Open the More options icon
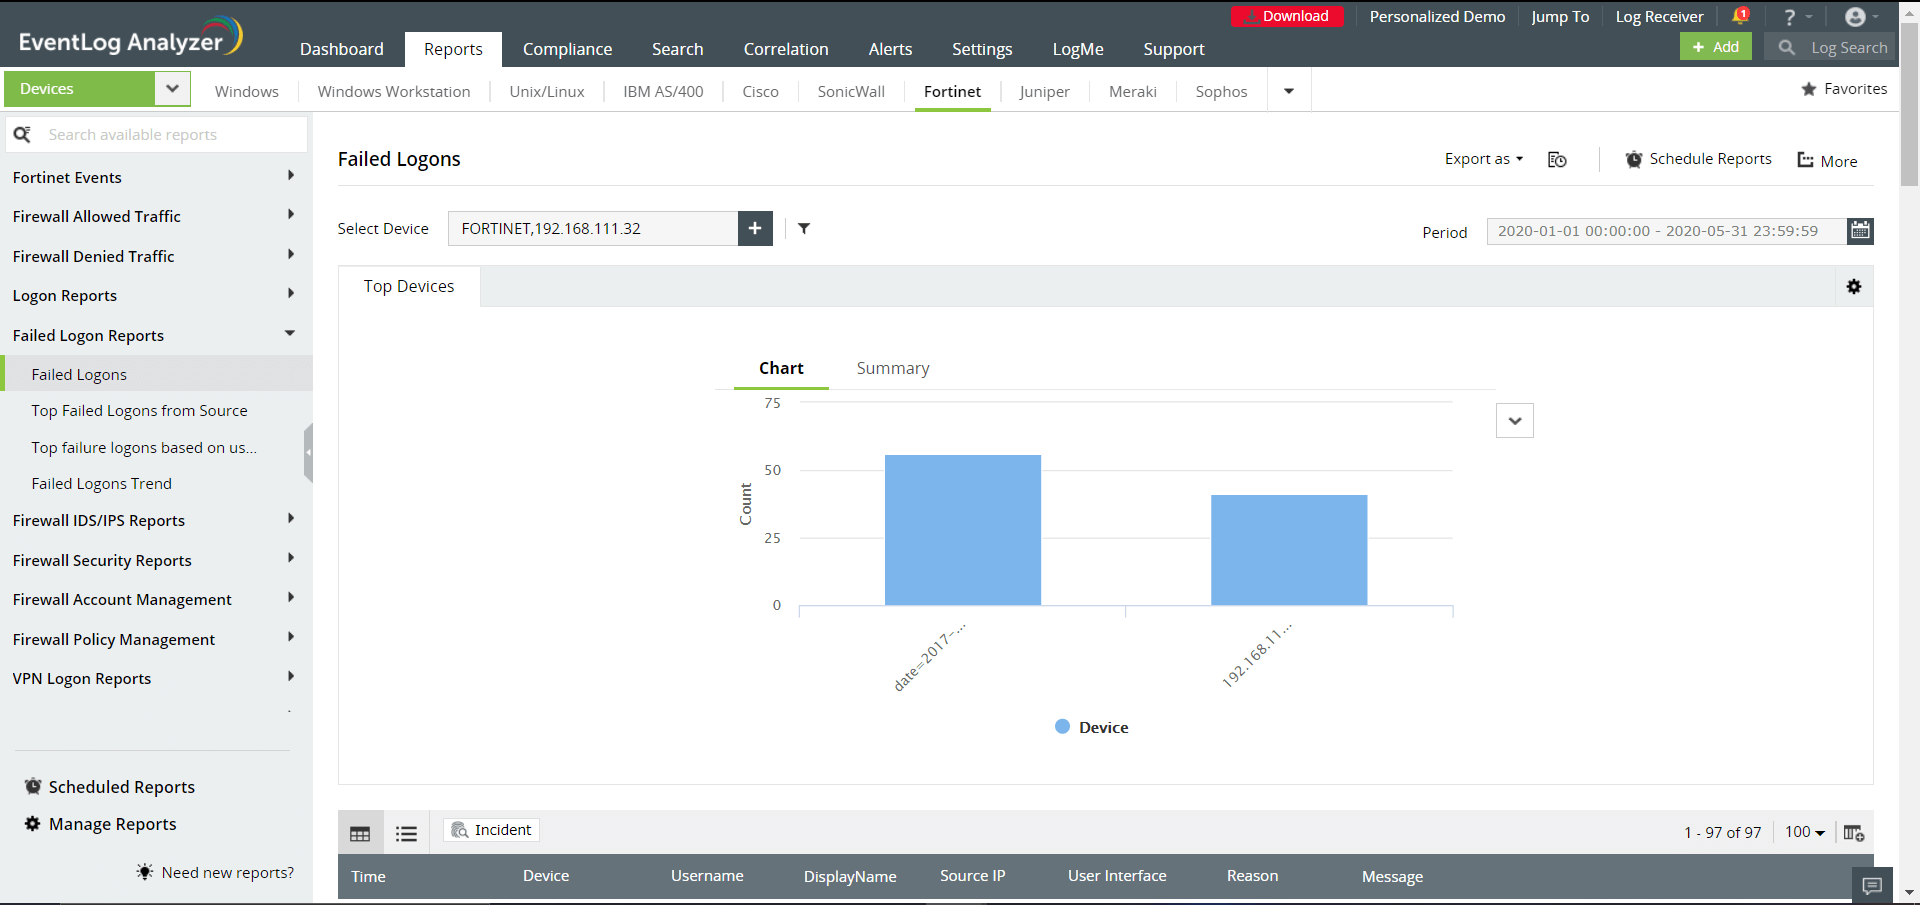The image size is (1920, 905). [1806, 160]
